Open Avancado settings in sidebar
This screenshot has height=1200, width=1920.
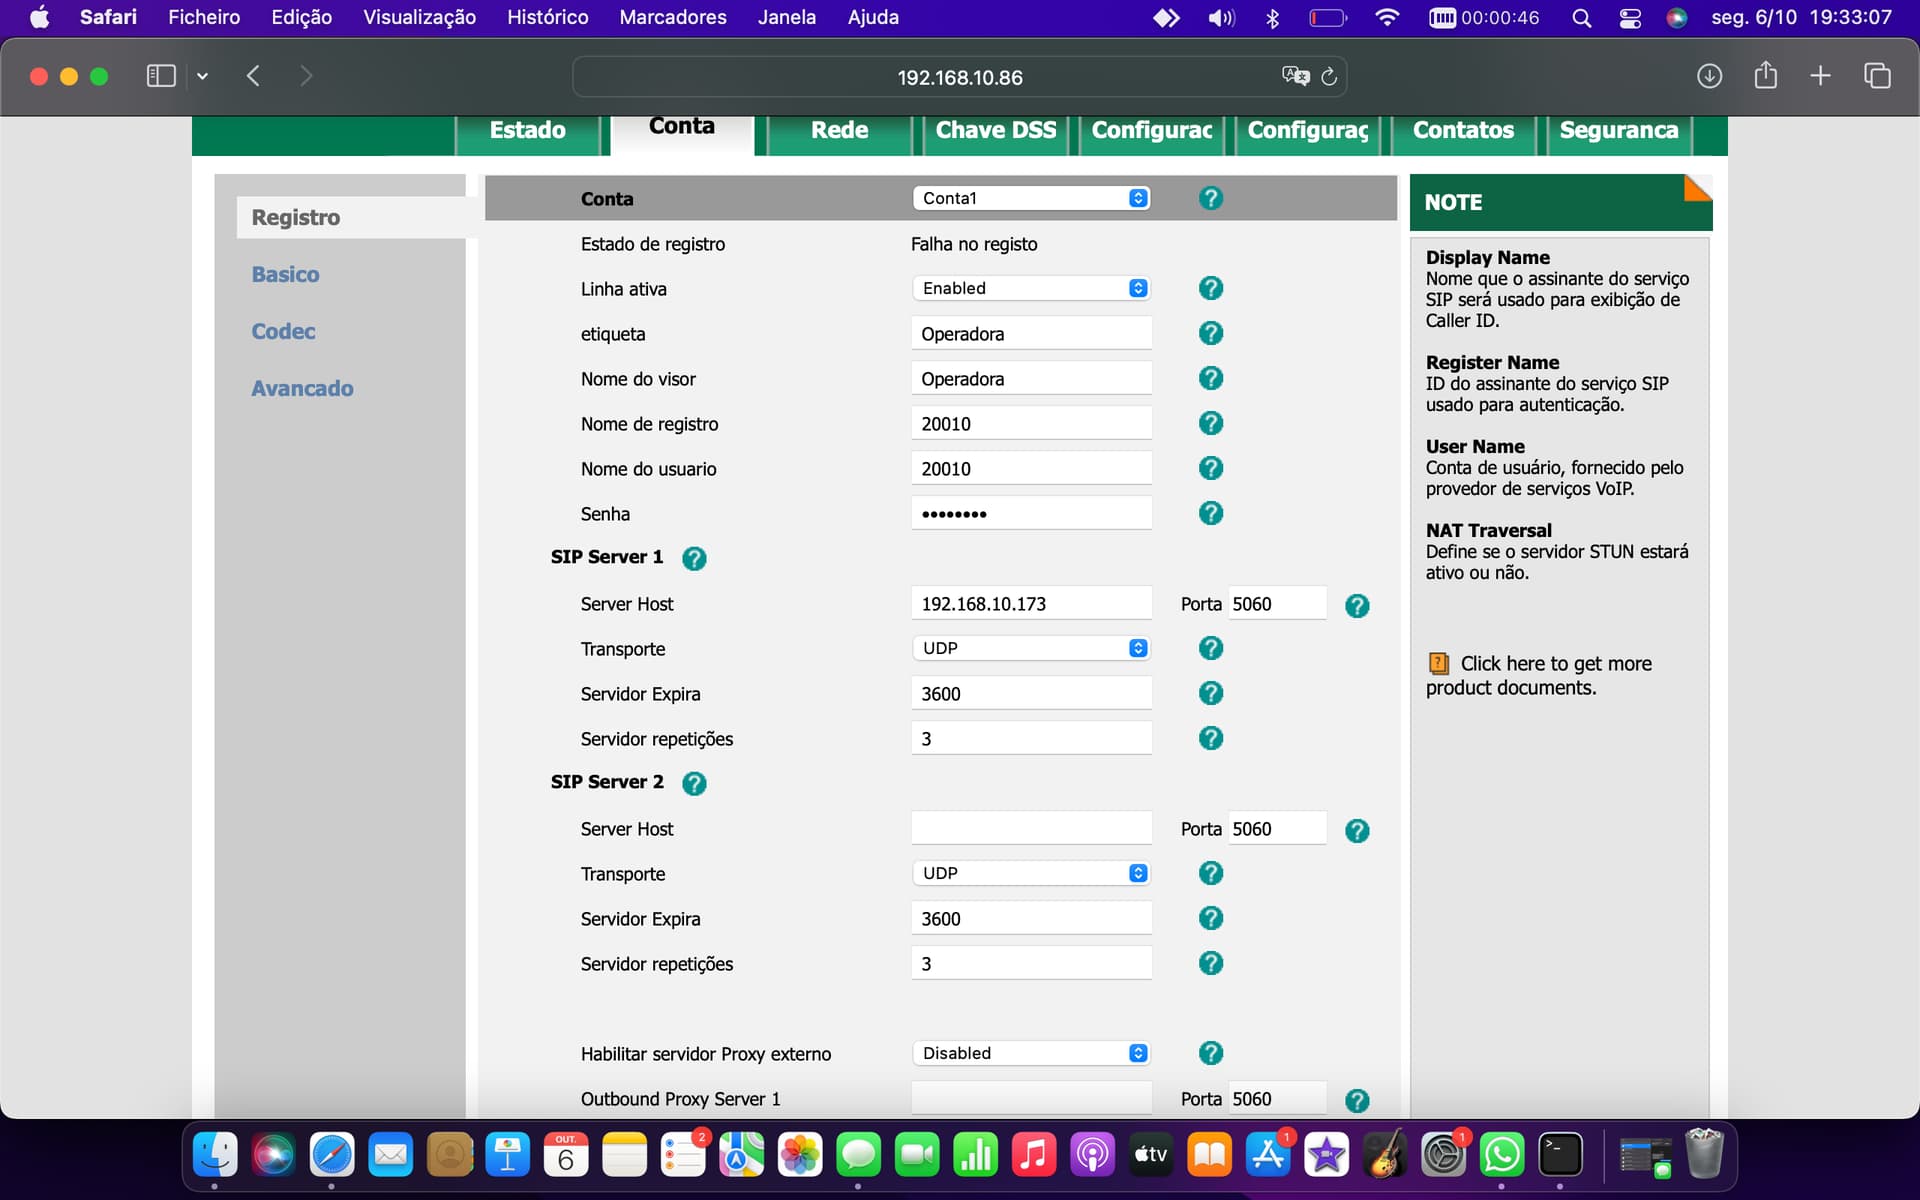coord(302,388)
